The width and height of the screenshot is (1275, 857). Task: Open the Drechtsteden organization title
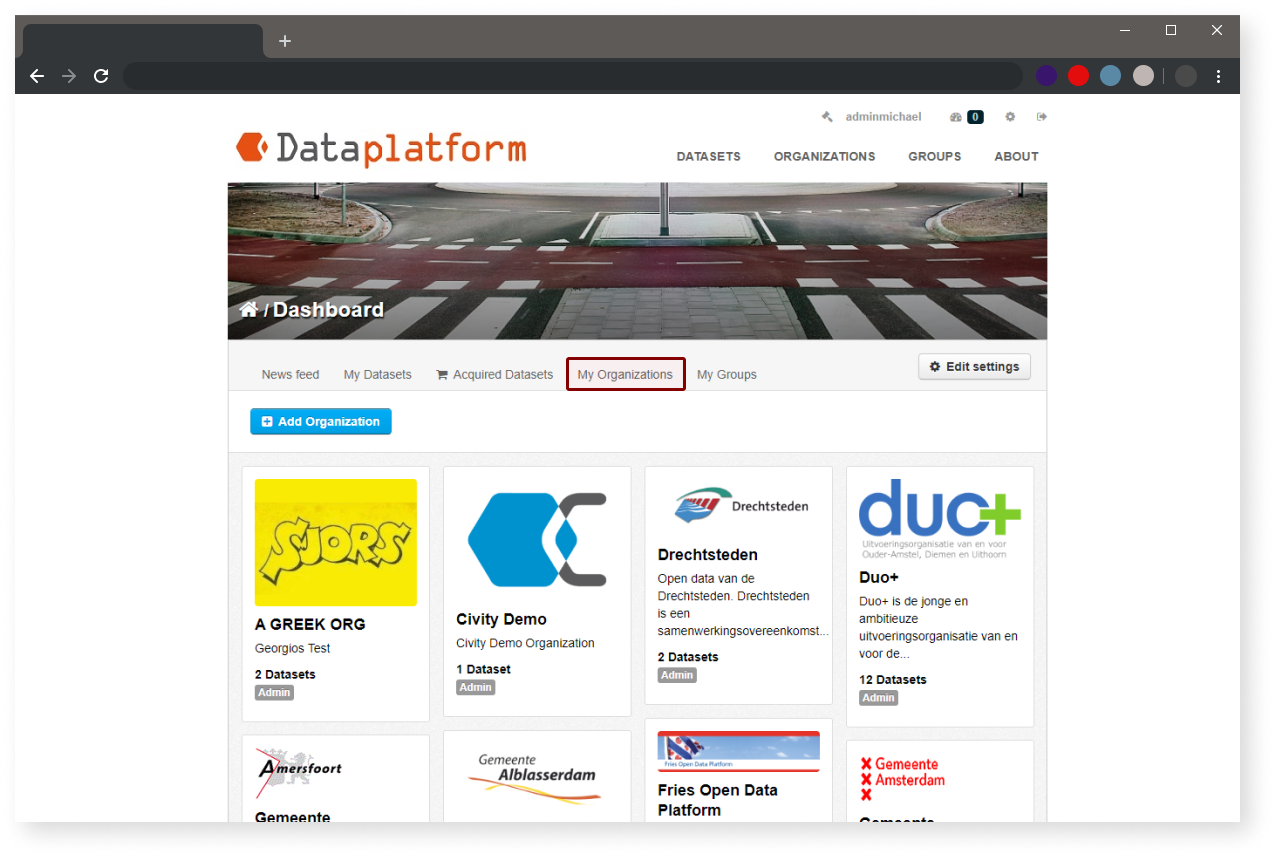coord(708,555)
